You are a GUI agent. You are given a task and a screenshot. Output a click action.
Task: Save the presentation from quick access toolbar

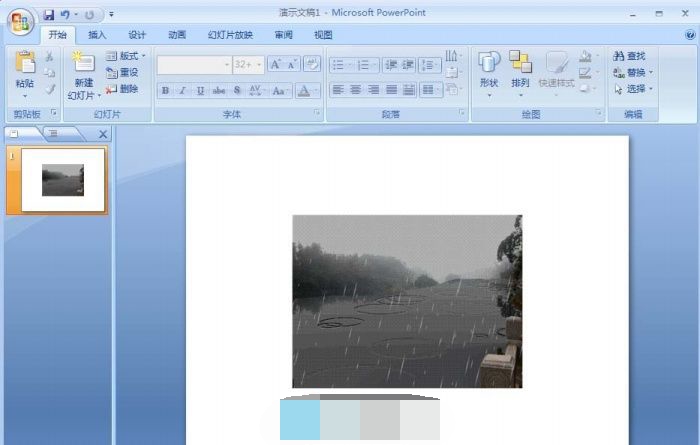click(x=49, y=15)
